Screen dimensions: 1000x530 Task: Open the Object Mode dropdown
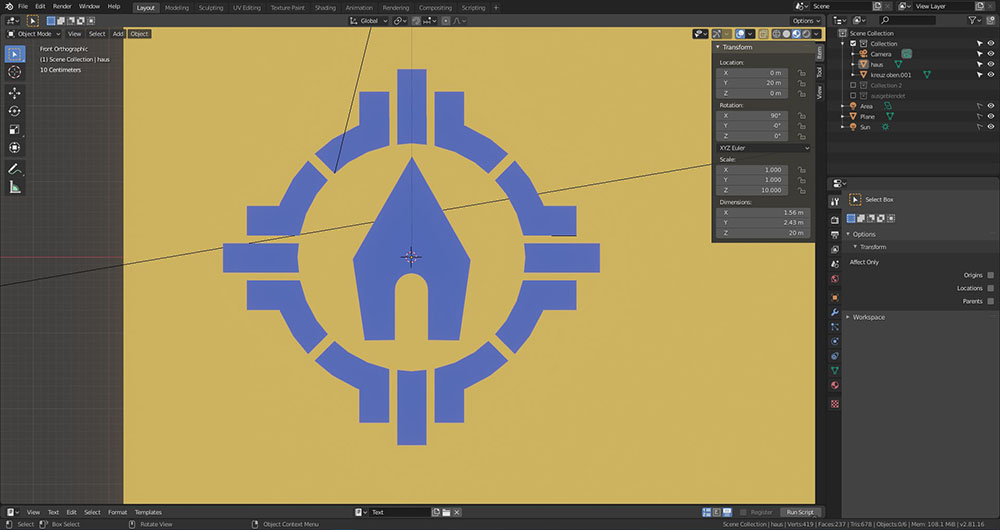click(36, 34)
